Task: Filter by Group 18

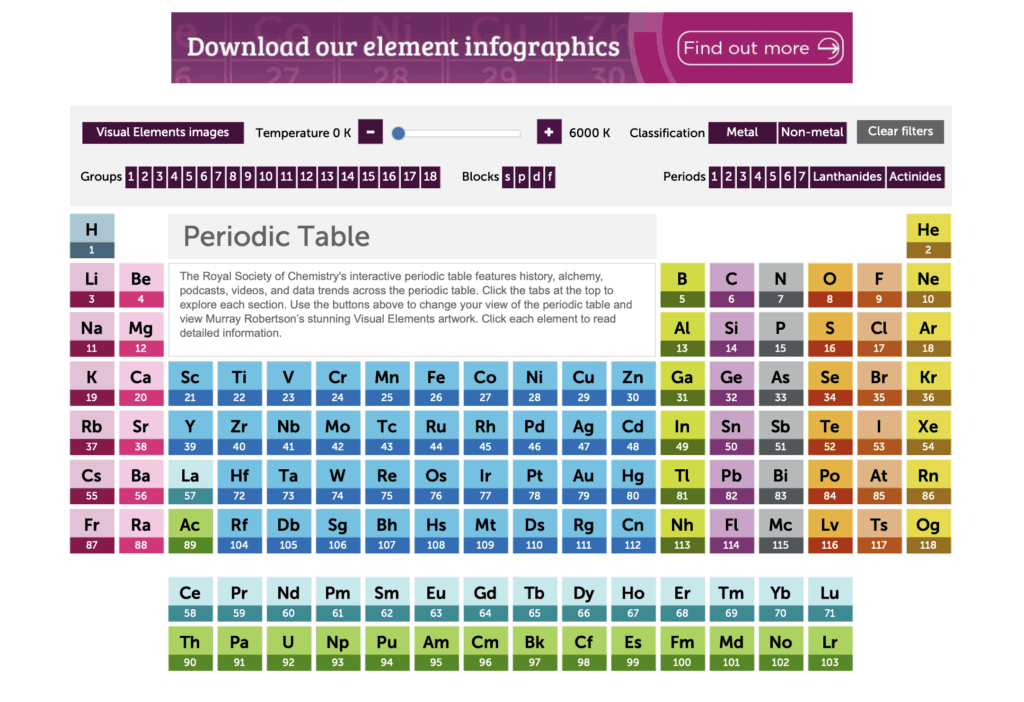Action: [x=430, y=177]
